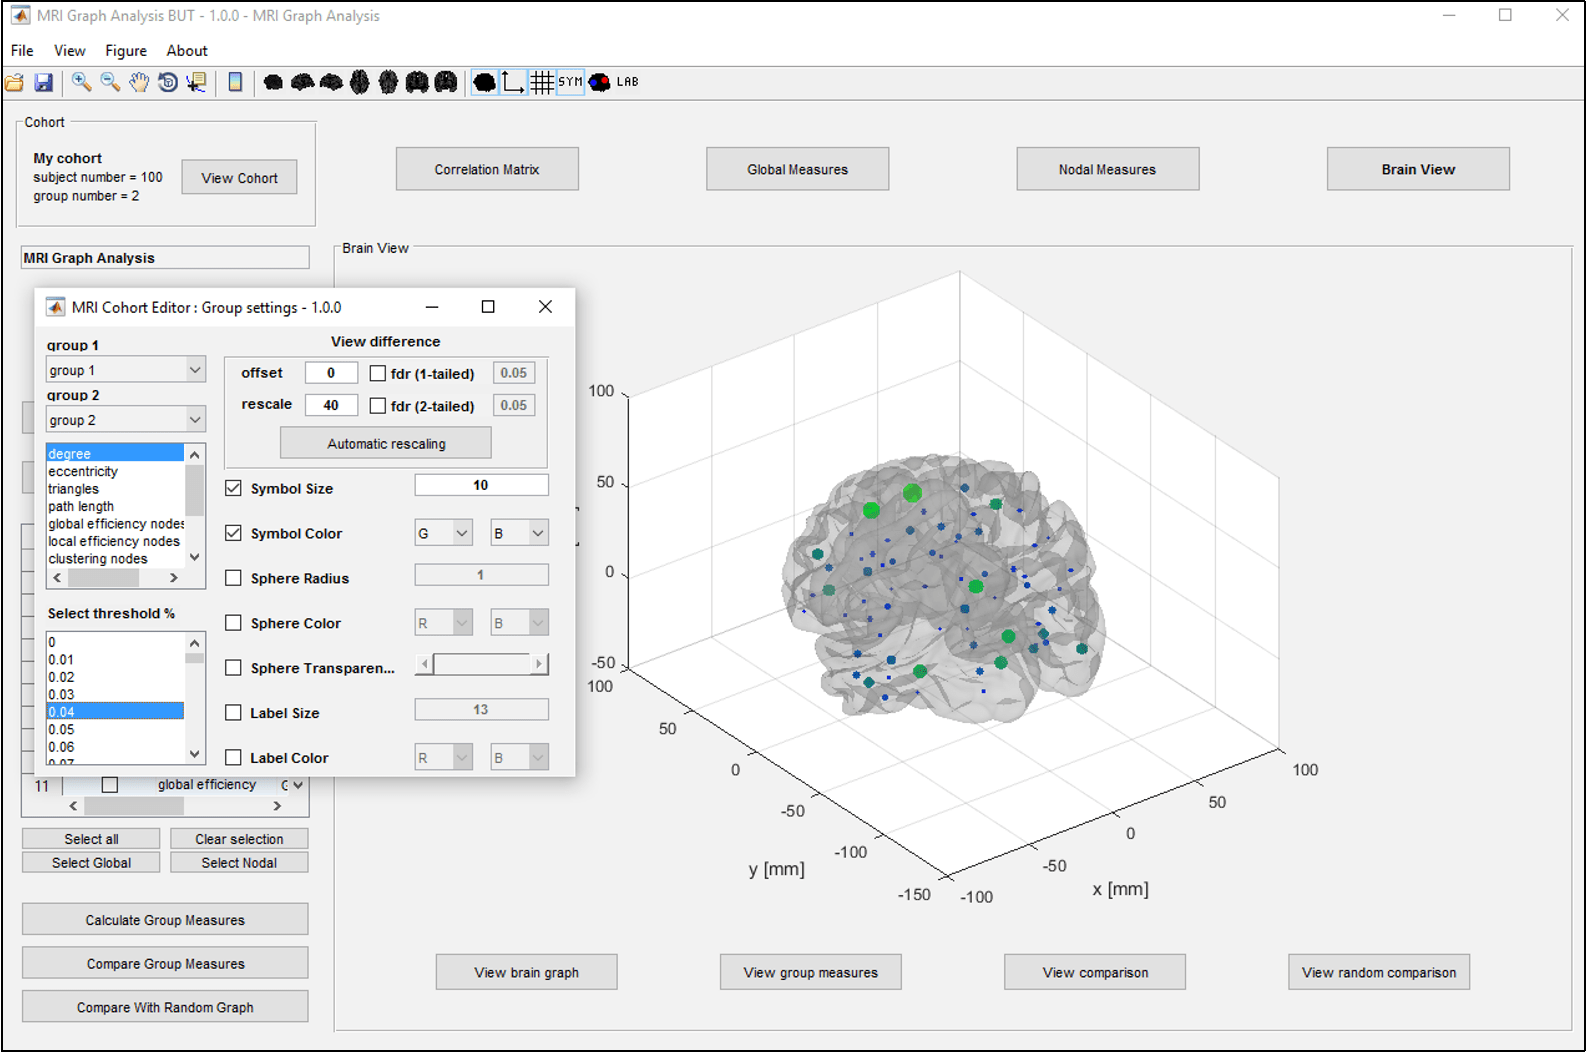
Task: Check the Sphere Transparency checkbox
Action: pos(233,668)
